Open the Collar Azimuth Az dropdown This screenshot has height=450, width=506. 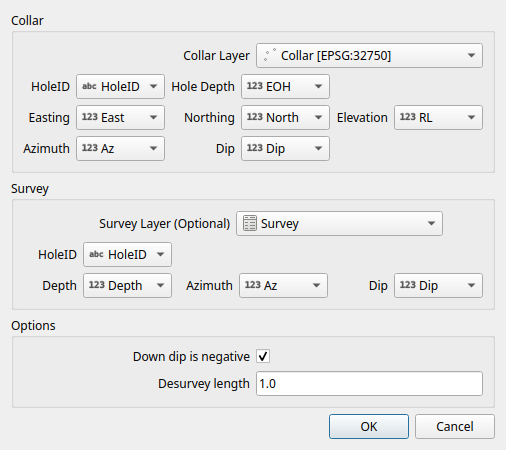[x=120, y=148]
